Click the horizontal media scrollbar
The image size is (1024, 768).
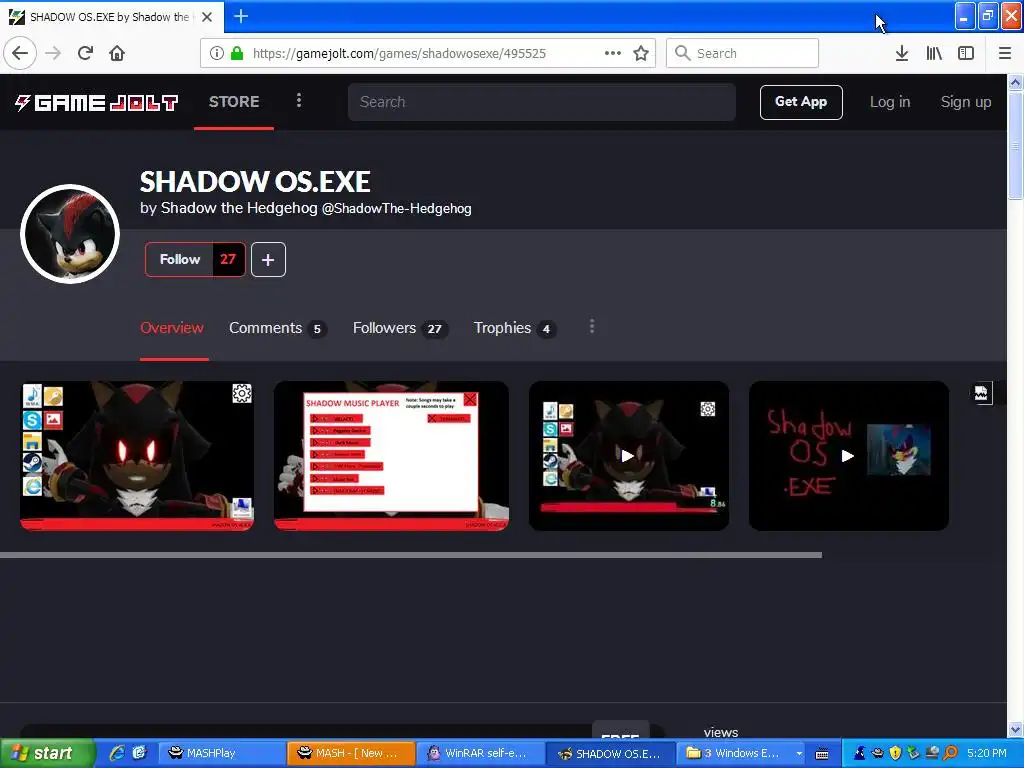coord(411,555)
